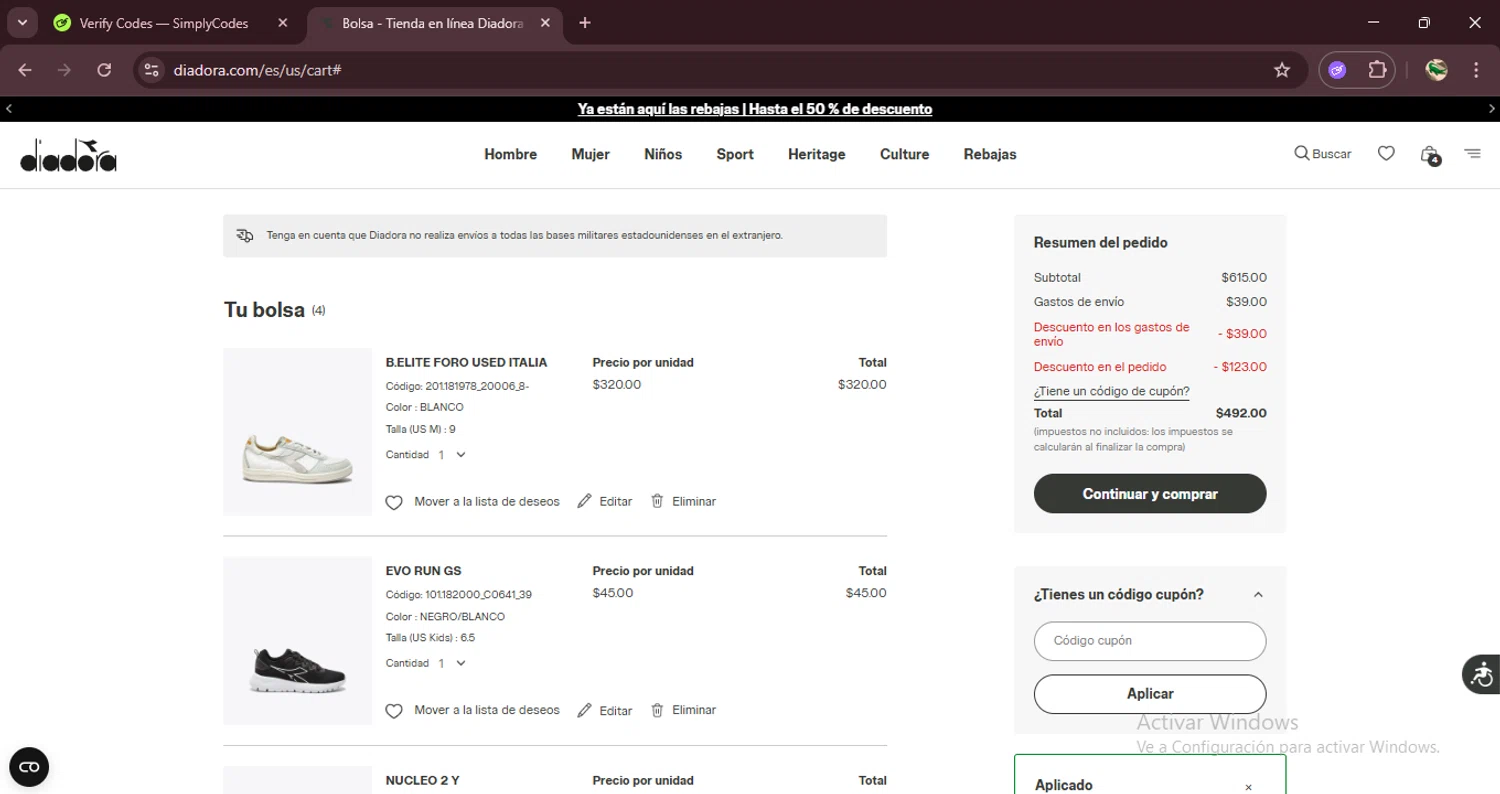Bookmark this page with star icon
1500x794 pixels.
pos(1282,70)
